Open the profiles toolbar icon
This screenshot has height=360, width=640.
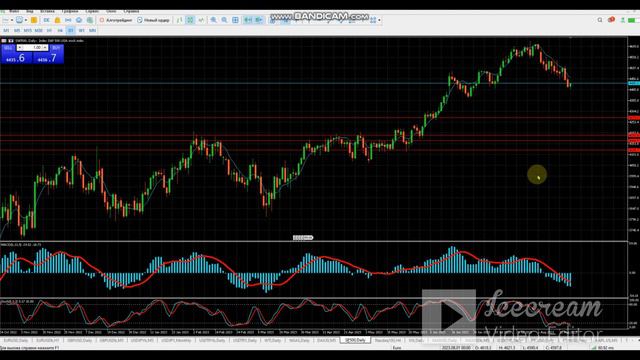click(x=19, y=20)
